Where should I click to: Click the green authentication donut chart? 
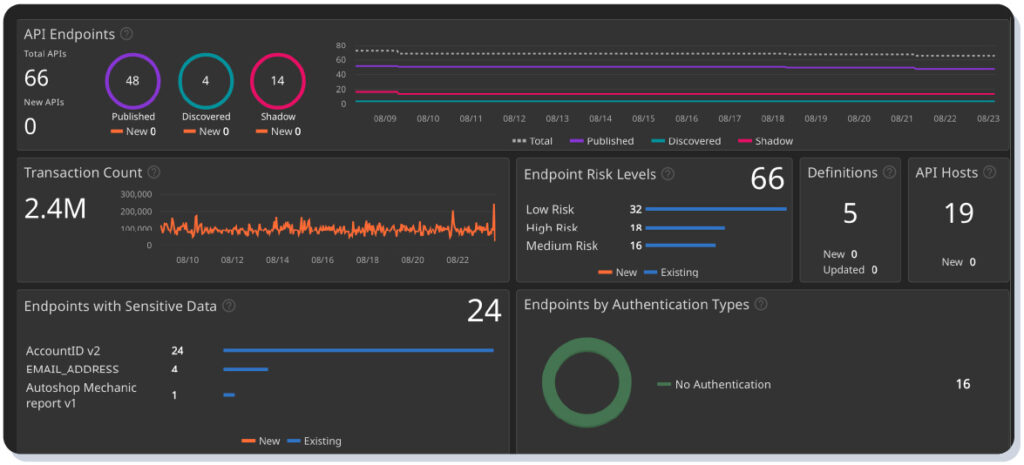tap(586, 382)
